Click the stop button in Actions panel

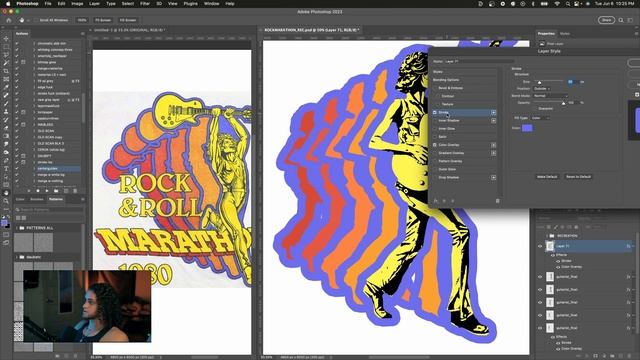click(x=29, y=191)
